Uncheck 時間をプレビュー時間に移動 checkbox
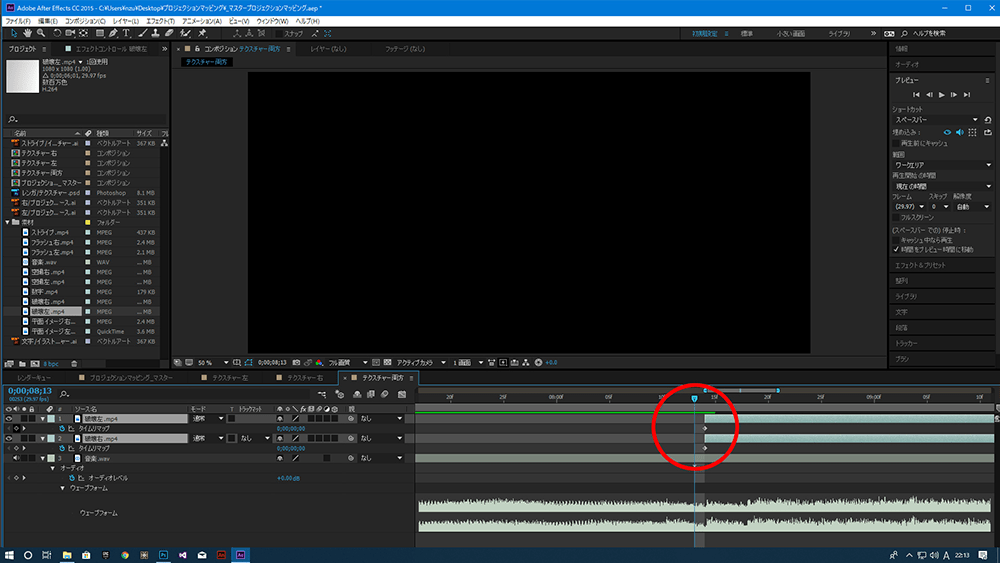Image resolution: width=1000 pixels, height=563 pixels. coord(896,249)
